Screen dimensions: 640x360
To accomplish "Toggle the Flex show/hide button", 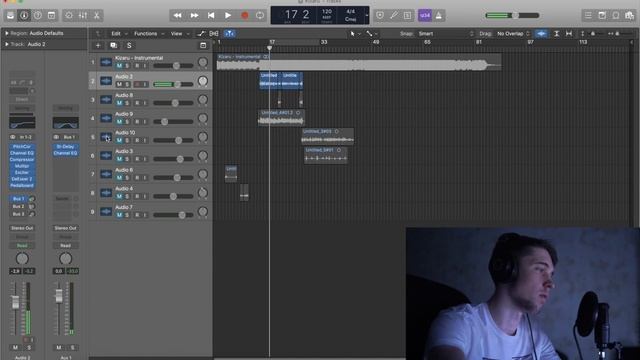I will click(214, 33).
